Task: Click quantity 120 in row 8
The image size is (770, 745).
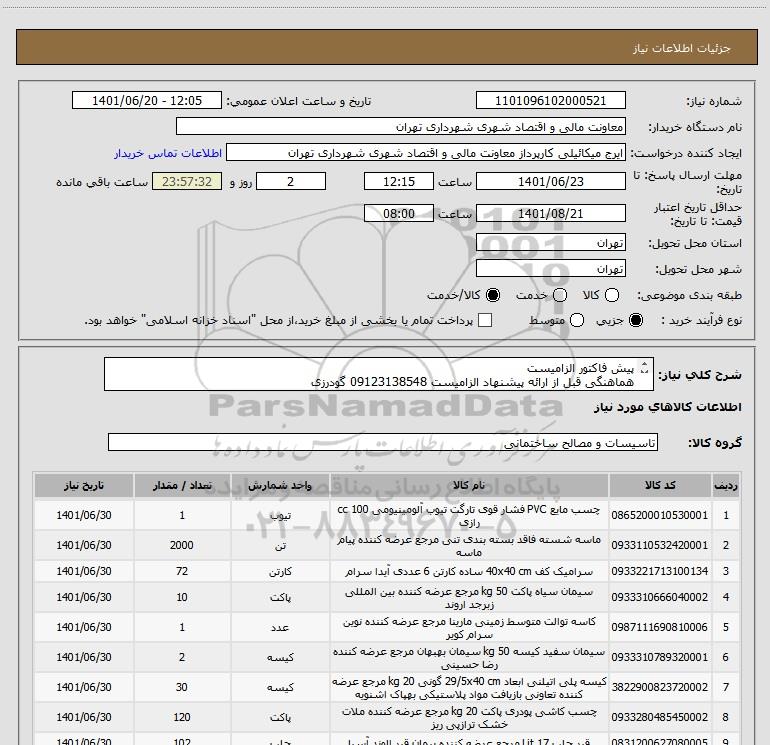Action: 182,717
